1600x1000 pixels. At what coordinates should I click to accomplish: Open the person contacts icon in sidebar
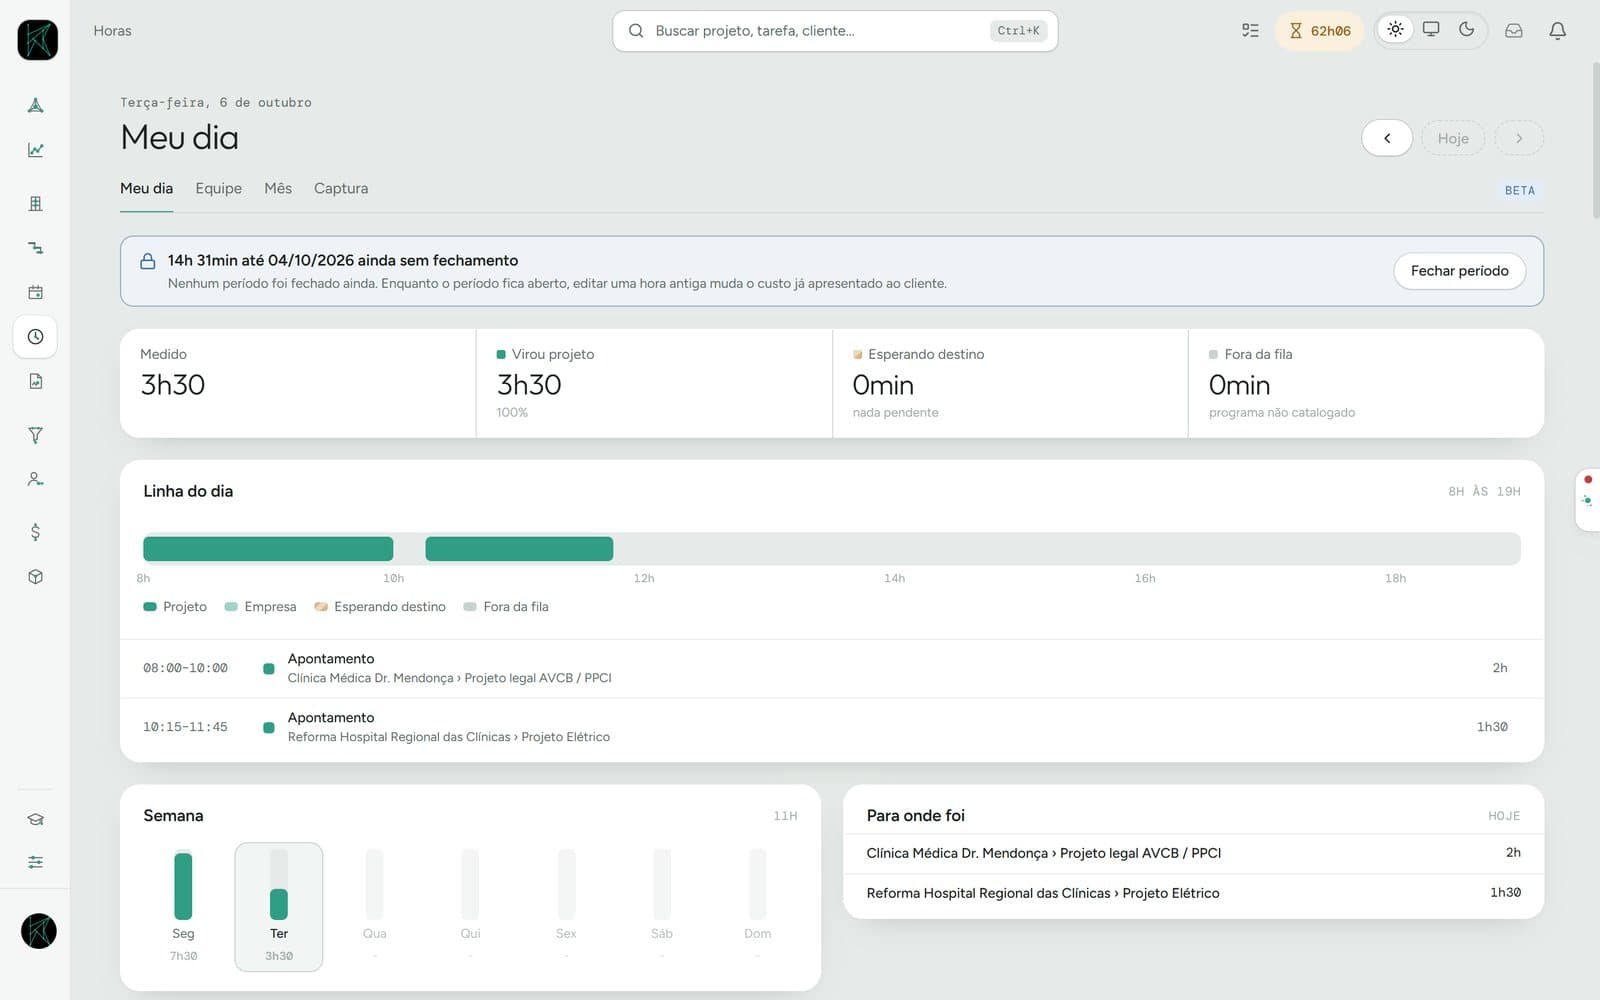(x=35, y=479)
